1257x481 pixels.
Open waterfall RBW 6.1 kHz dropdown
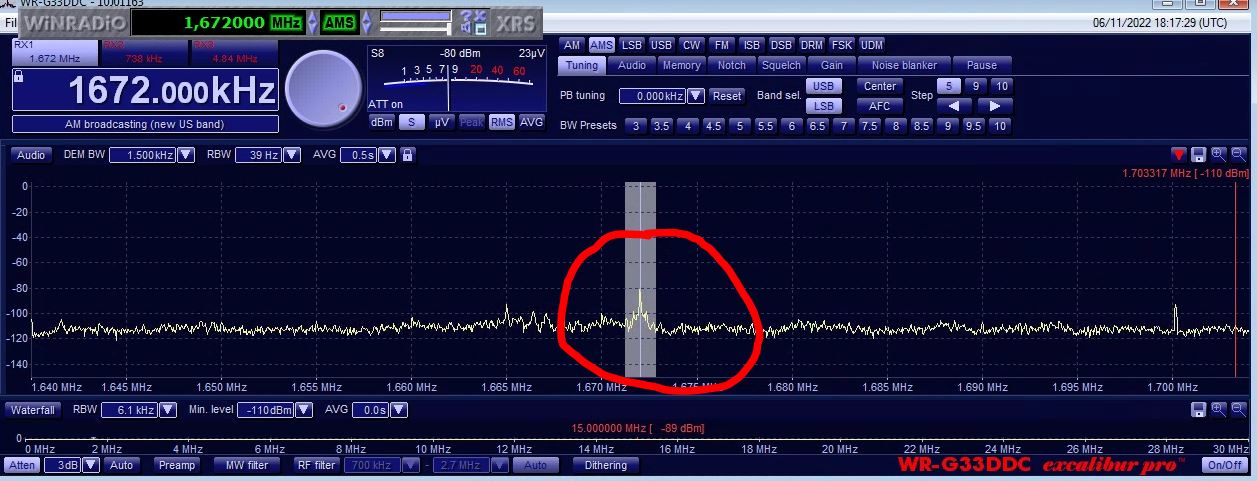(169, 410)
